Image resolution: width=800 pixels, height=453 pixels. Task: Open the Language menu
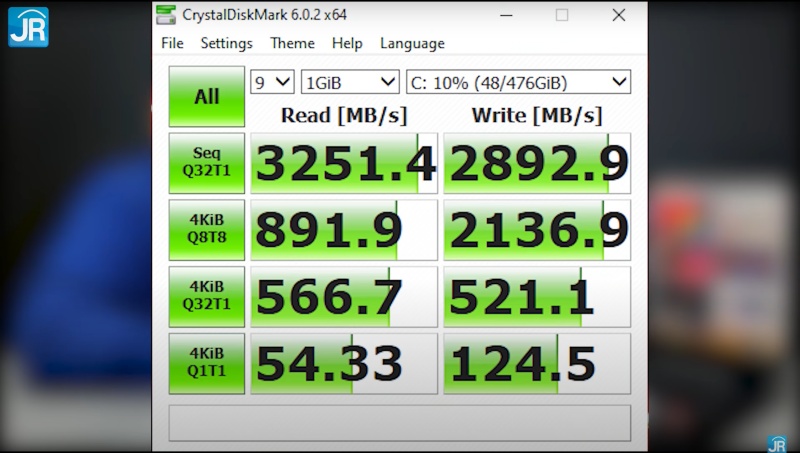[x=412, y=43]
